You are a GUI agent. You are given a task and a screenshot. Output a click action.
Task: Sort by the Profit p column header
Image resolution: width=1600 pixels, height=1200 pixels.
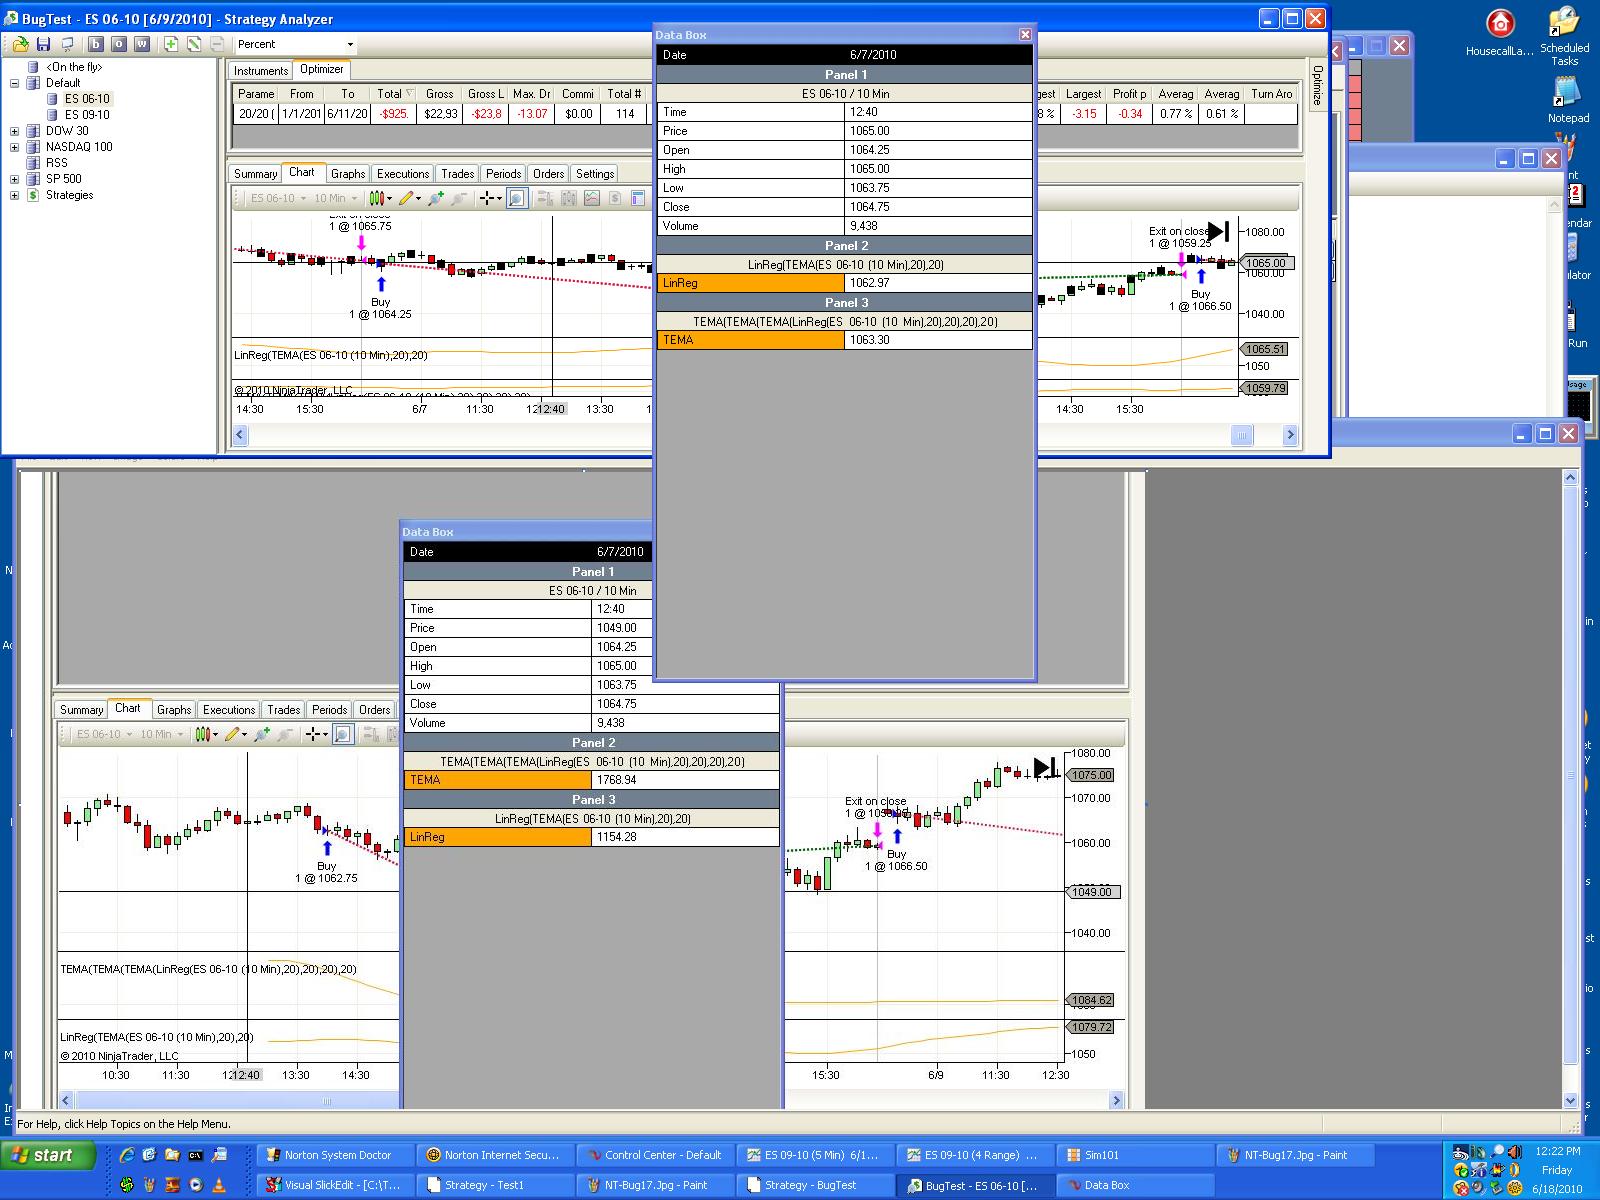coord(1130,94)
